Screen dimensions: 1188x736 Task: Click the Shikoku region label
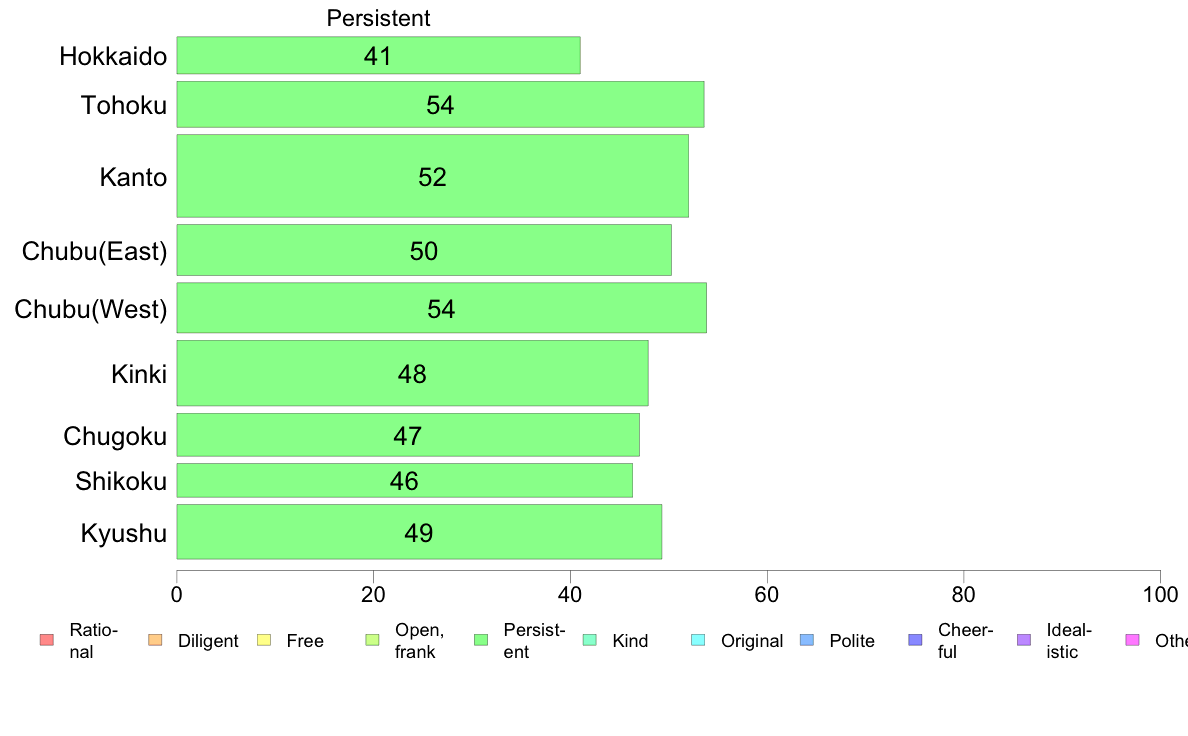tap(121, 481)
